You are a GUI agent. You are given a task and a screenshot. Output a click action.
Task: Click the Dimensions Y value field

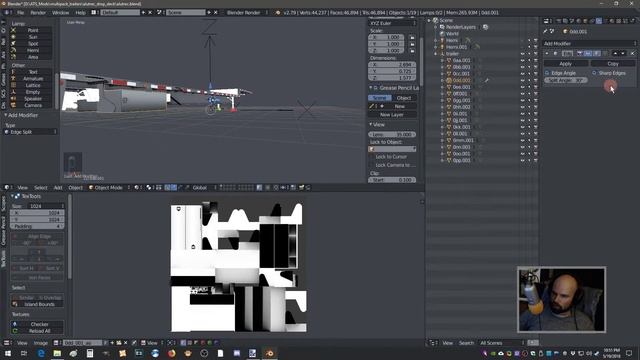392,71
